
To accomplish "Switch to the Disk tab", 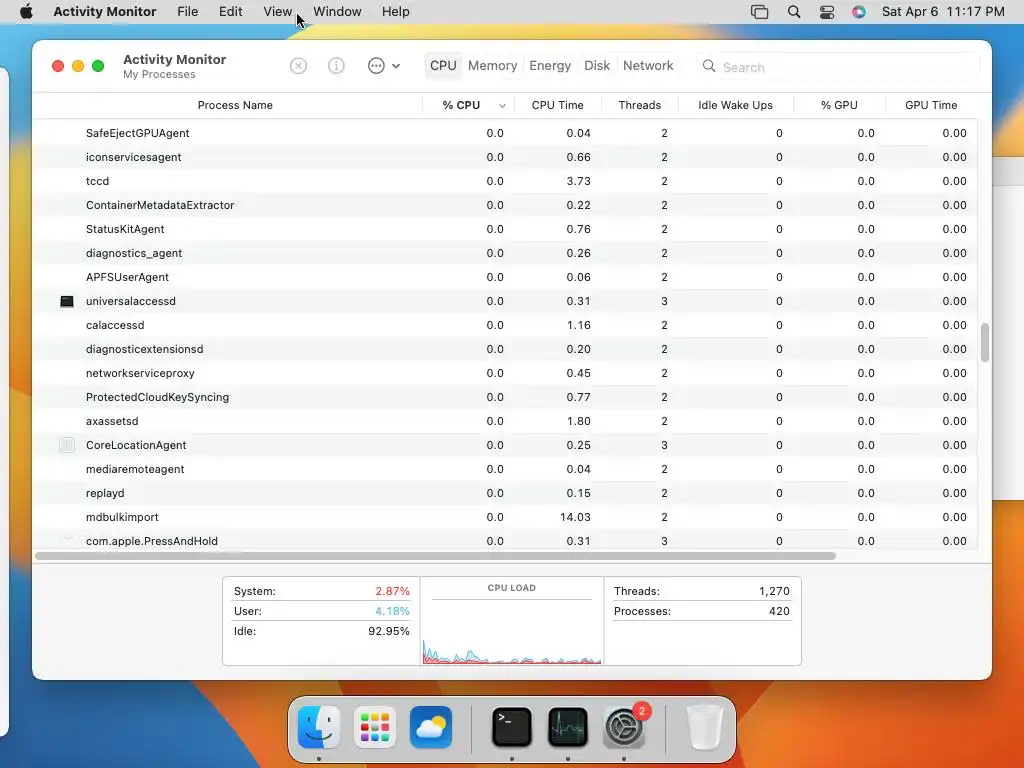I will point(597,66).
